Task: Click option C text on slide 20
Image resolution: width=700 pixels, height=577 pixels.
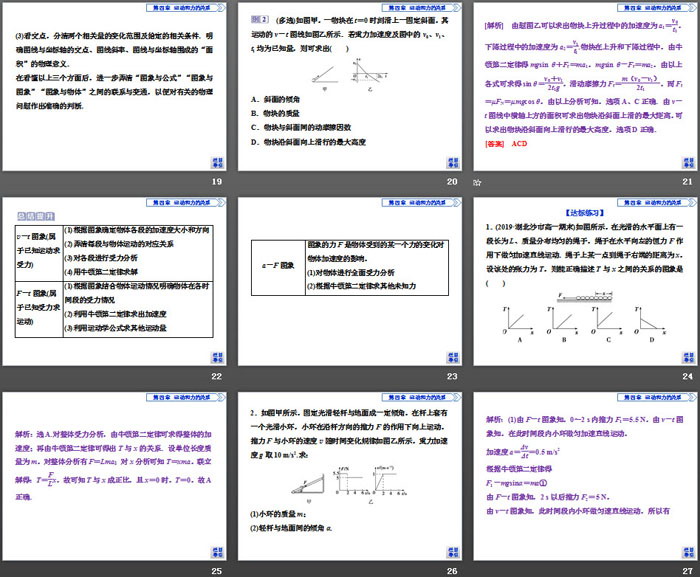Action: (301, 128)
